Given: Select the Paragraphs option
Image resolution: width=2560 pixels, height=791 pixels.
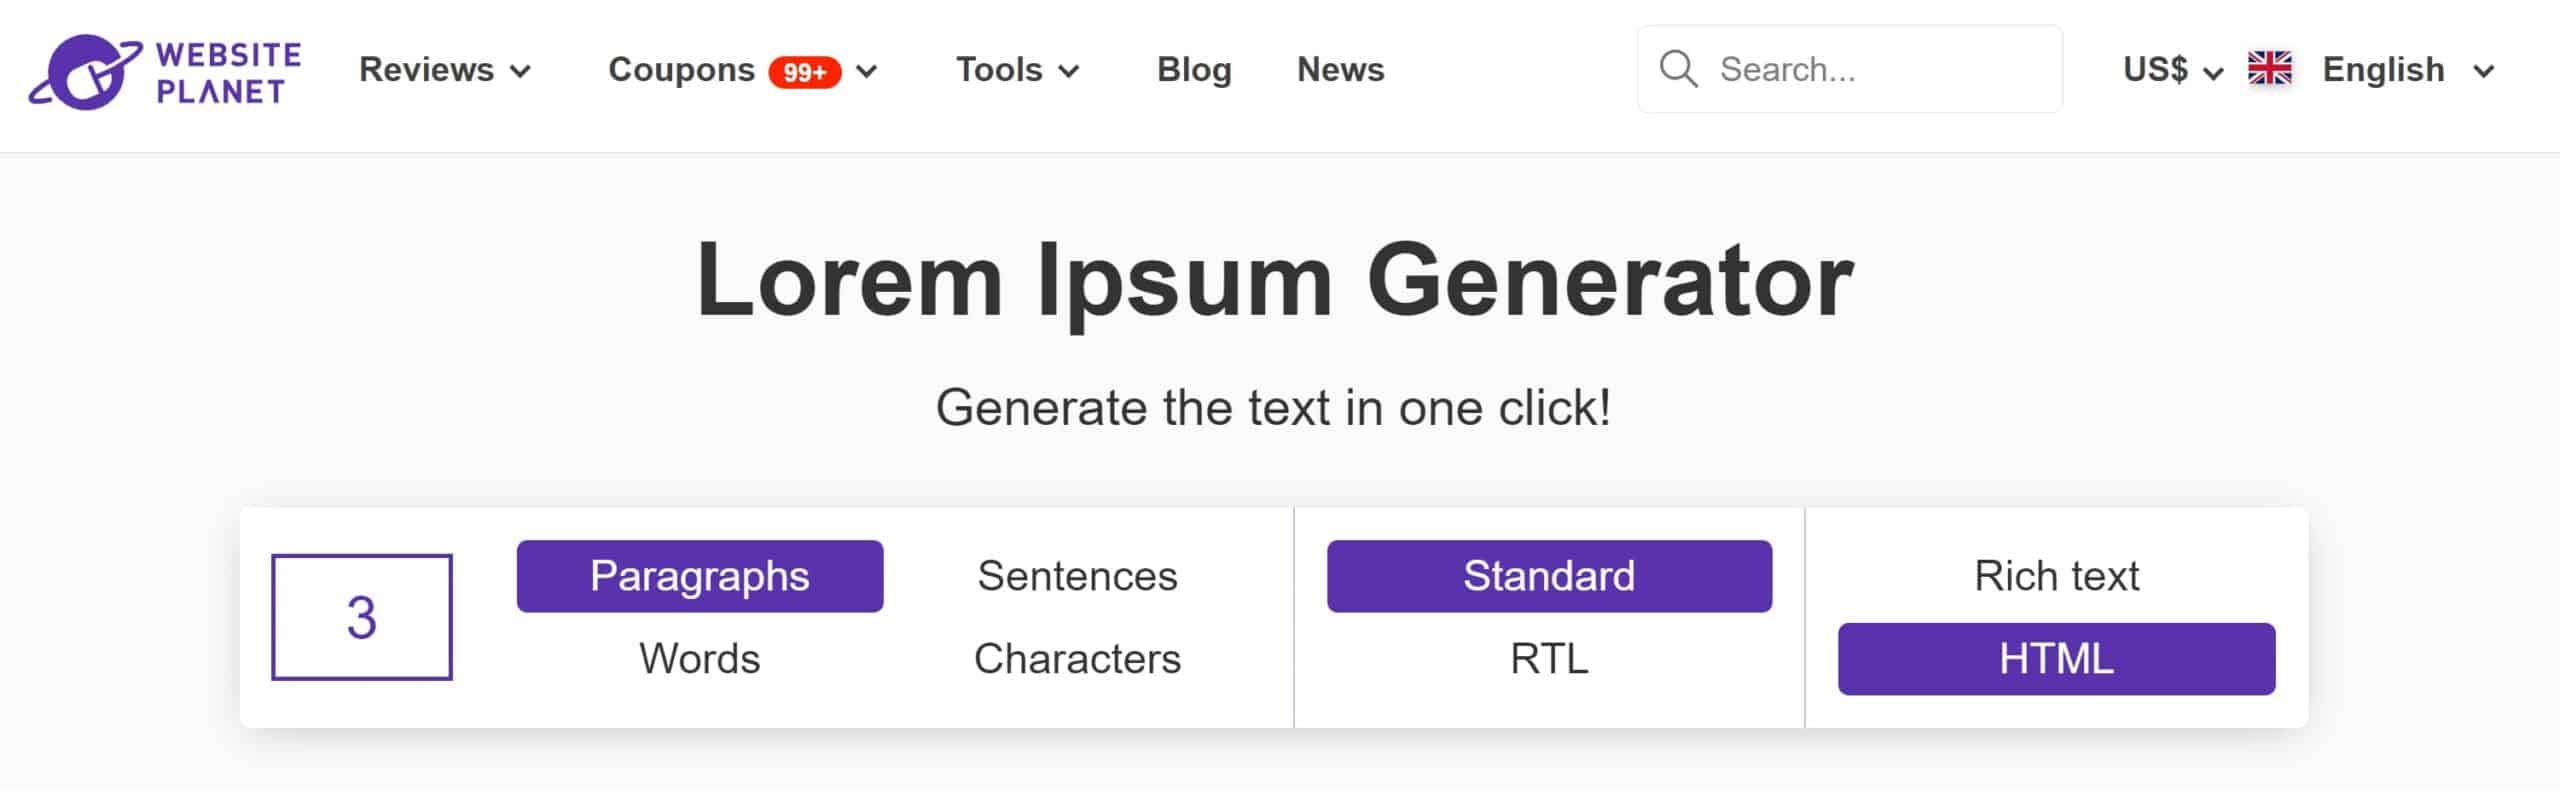Looking at the screenshot, I should pos(699,576).
